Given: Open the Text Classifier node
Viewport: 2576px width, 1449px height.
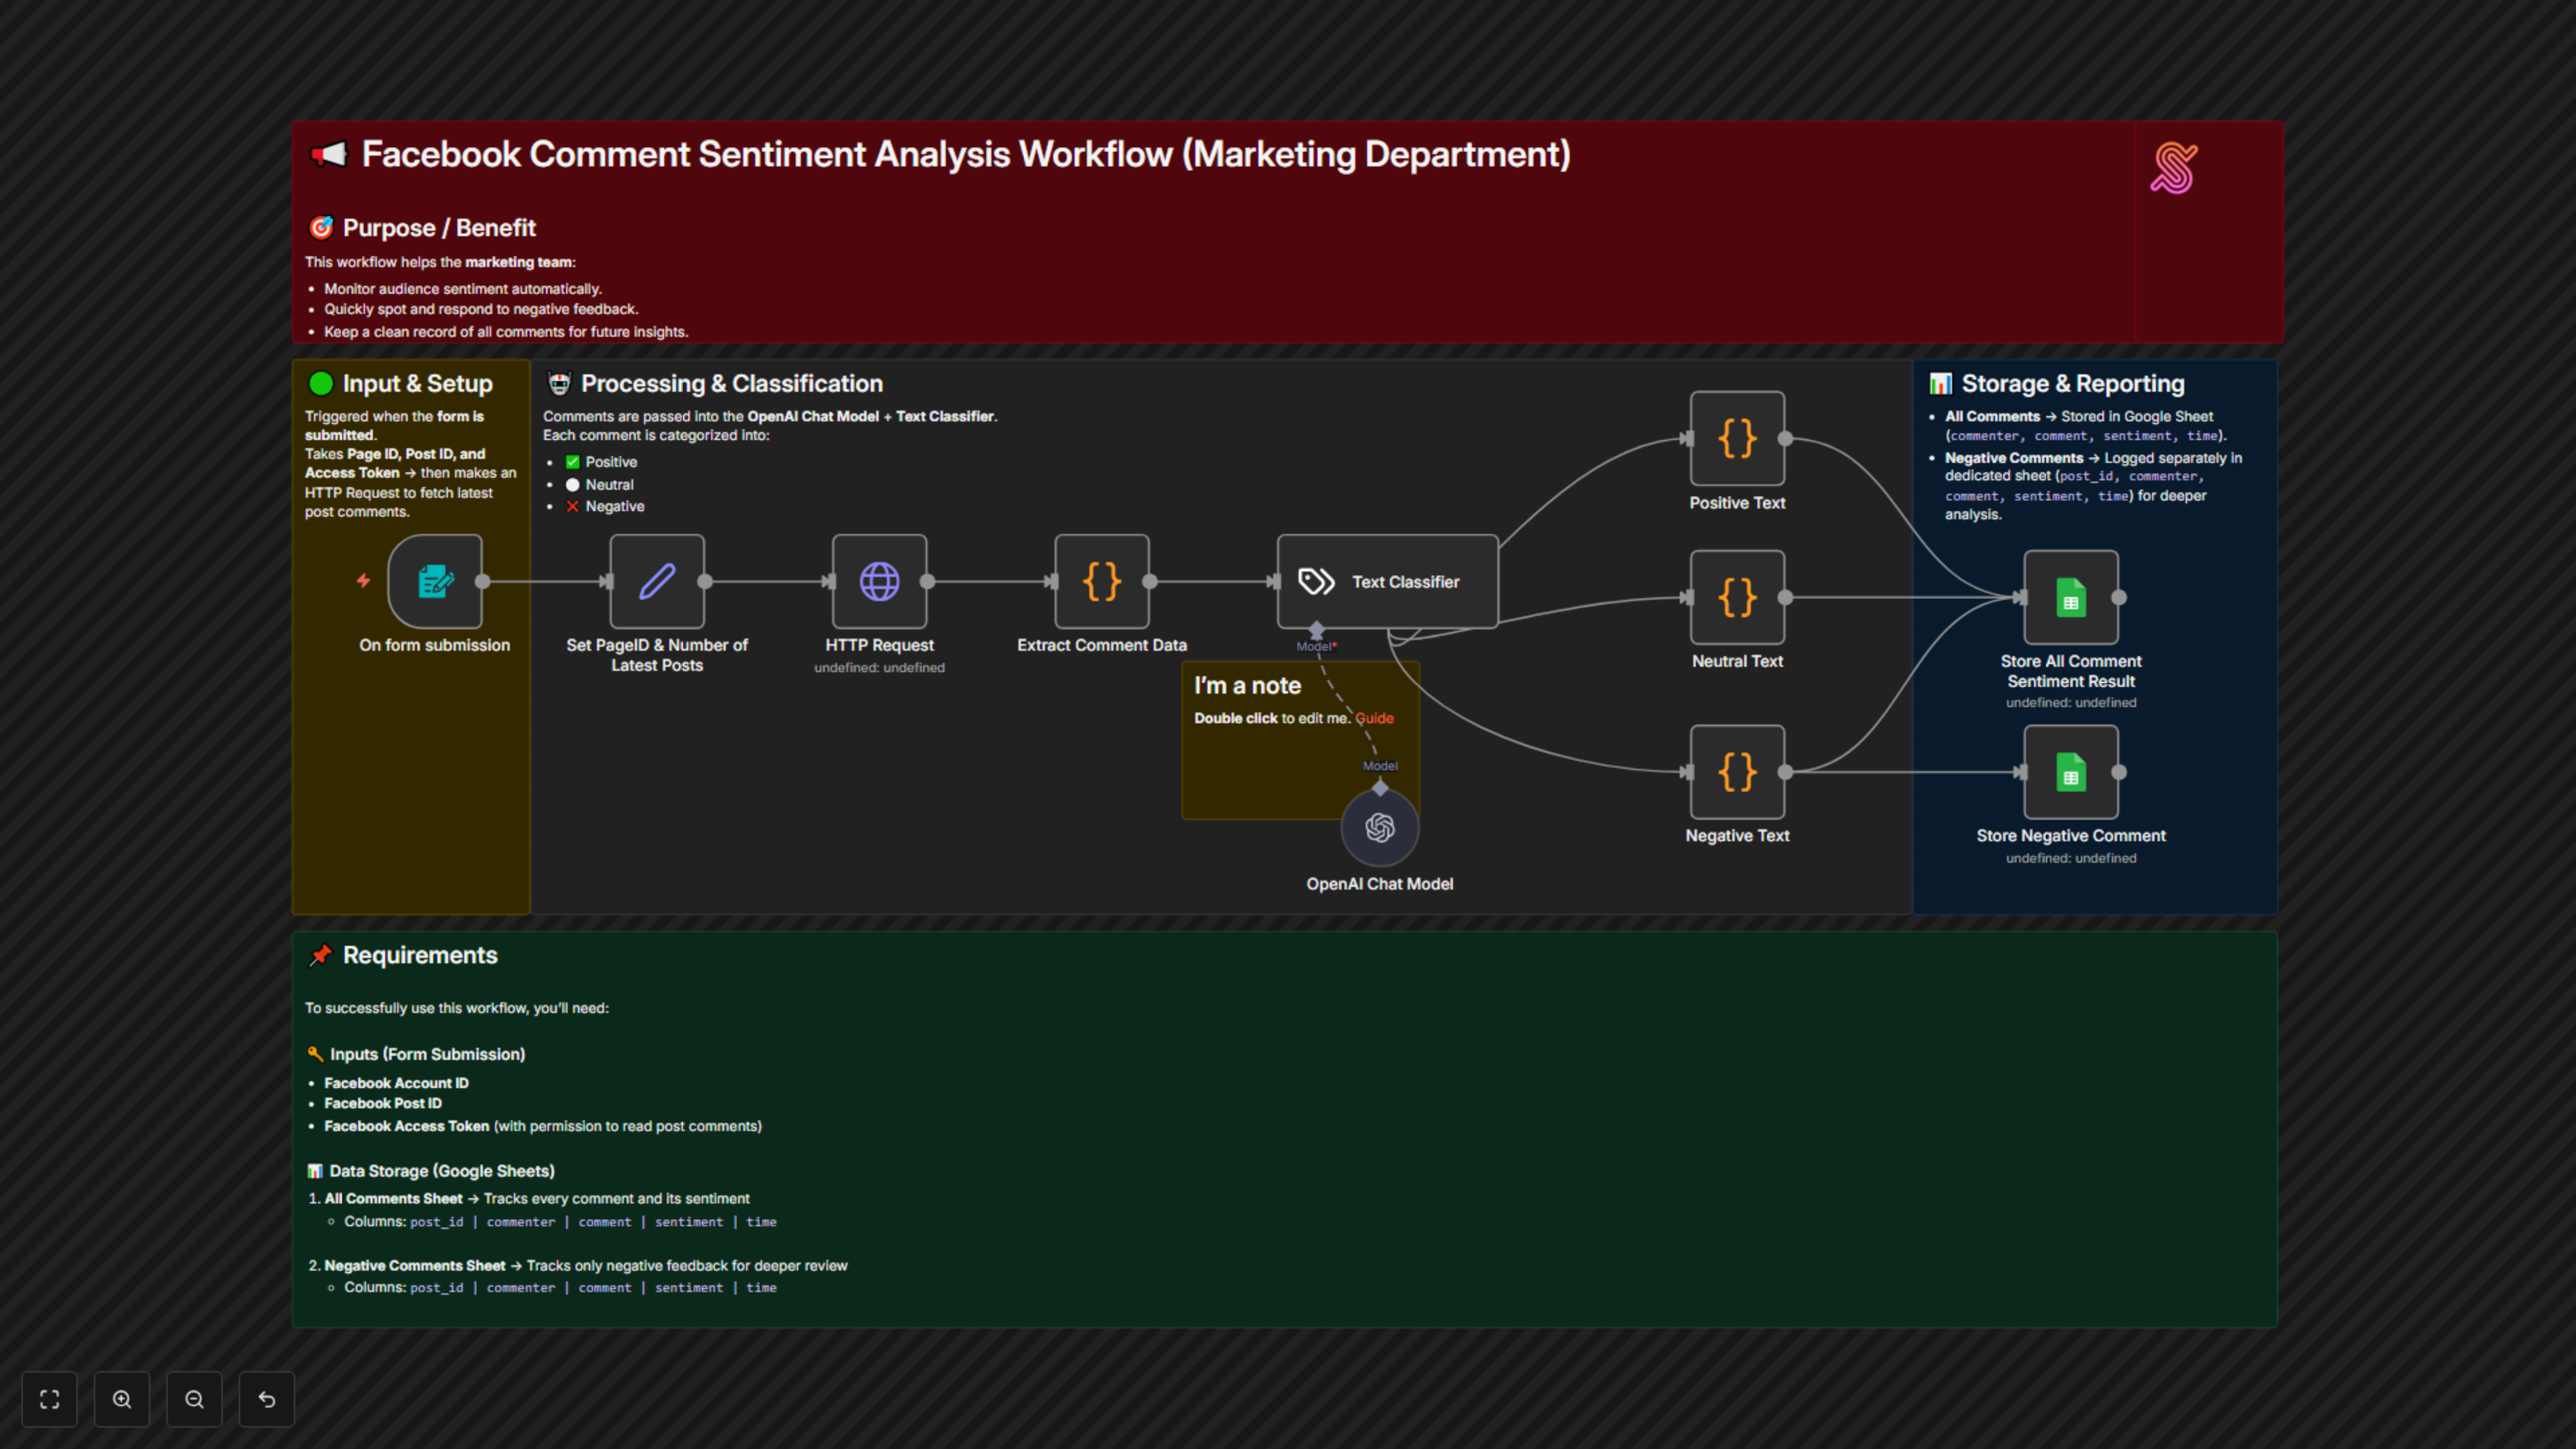Looking at the screenshot, I should [x=1387, y=581].
